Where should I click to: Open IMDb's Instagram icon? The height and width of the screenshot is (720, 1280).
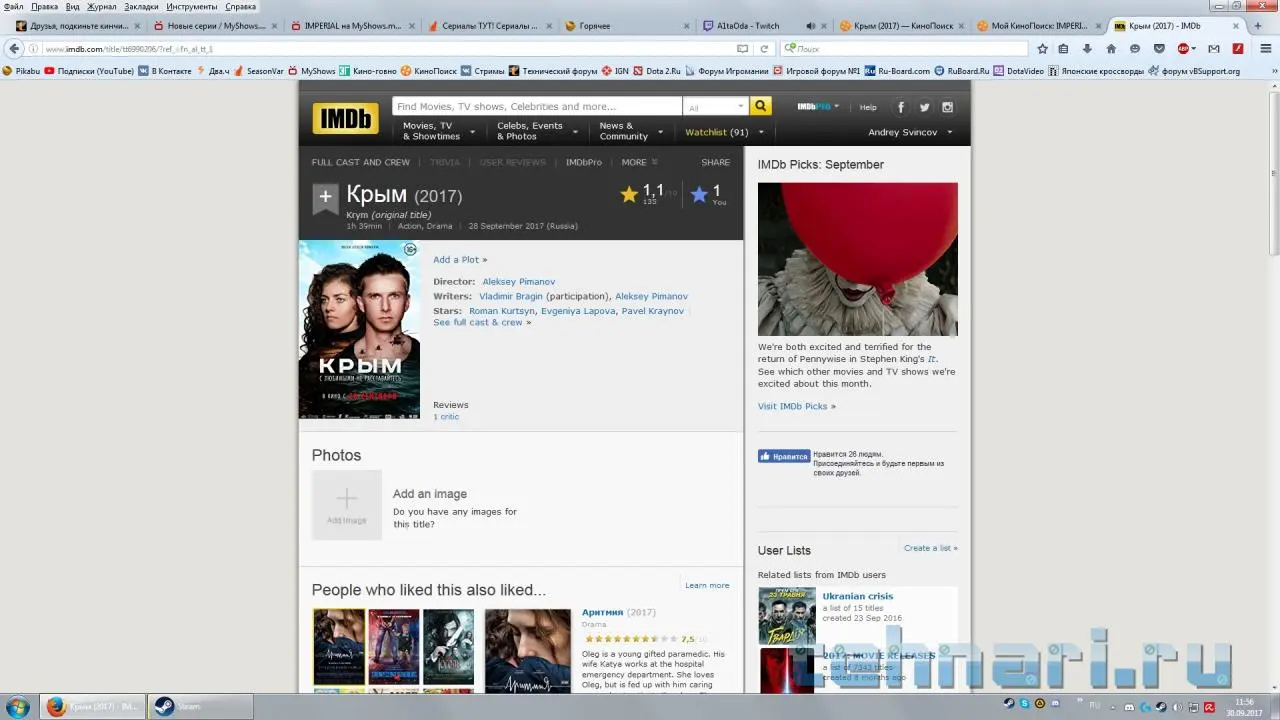pyautogui.click(x=947, y=107)
